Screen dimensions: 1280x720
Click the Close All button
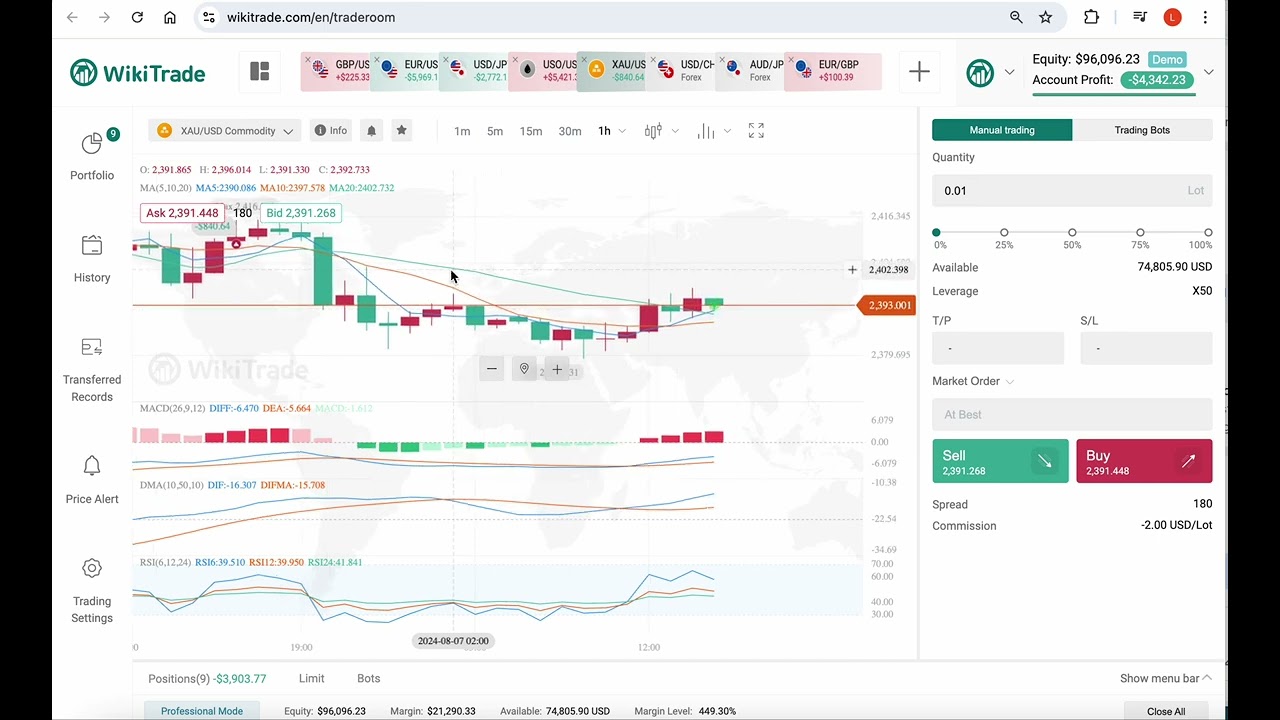click(1166, 711)
